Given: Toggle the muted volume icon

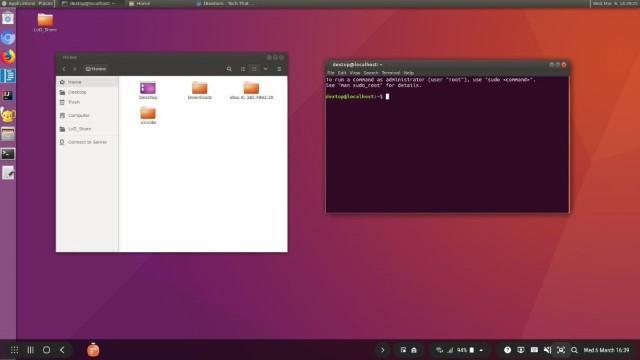Looking at the screenshot, I should pos(547,350).
